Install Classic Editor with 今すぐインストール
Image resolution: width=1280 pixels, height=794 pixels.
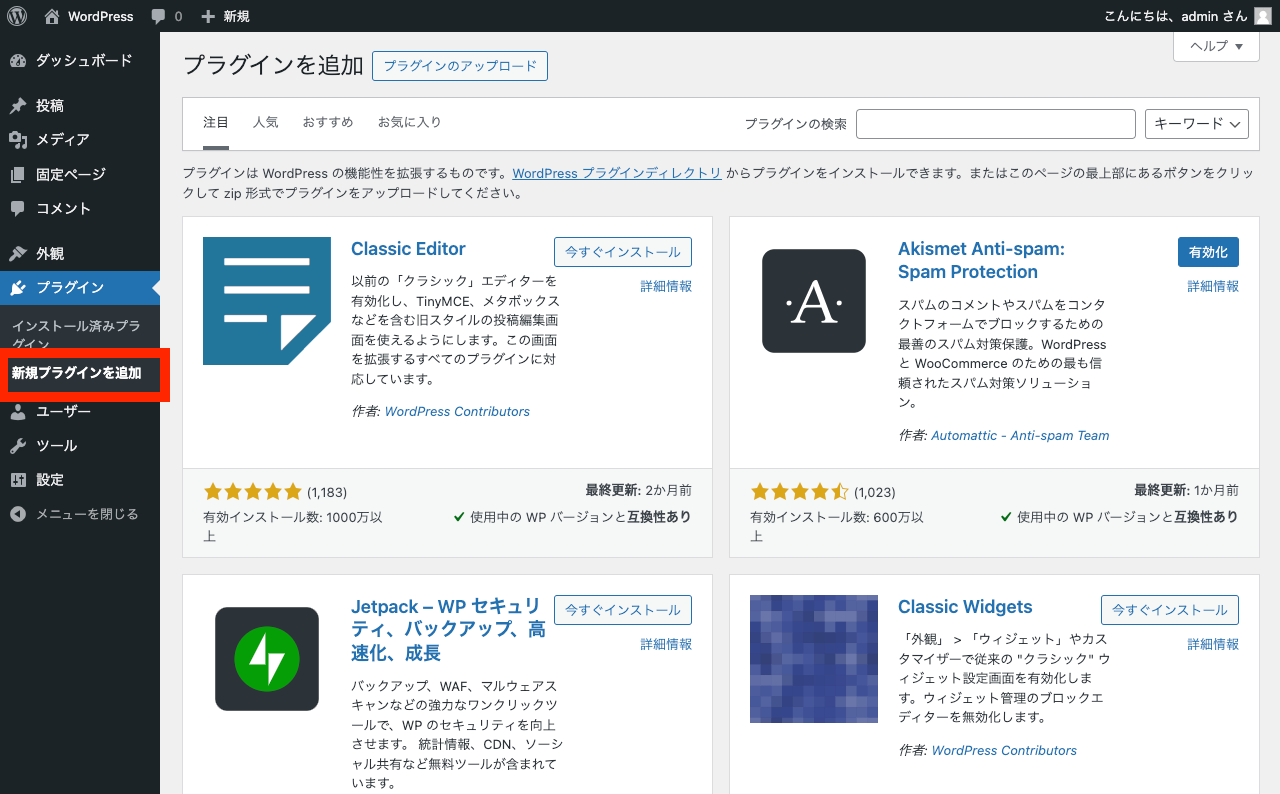[623, 252]
